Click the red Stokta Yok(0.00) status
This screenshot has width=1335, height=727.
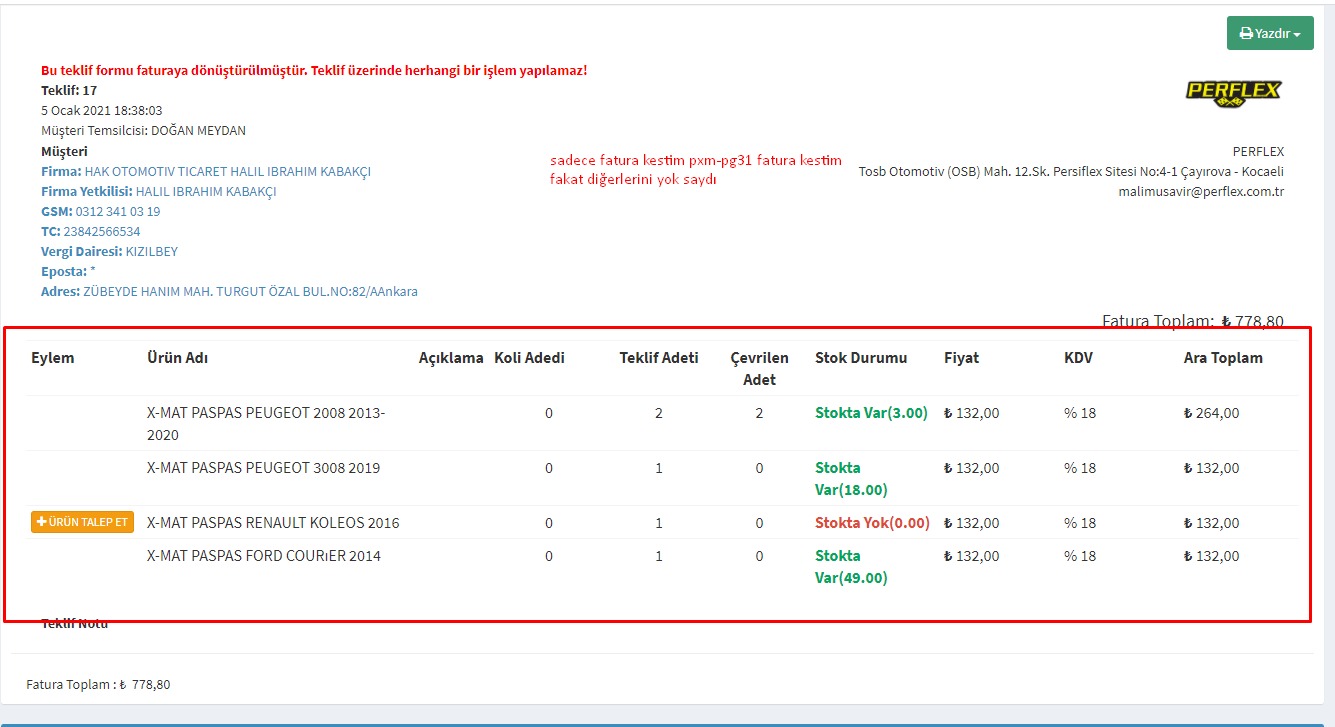coord(872,523)
